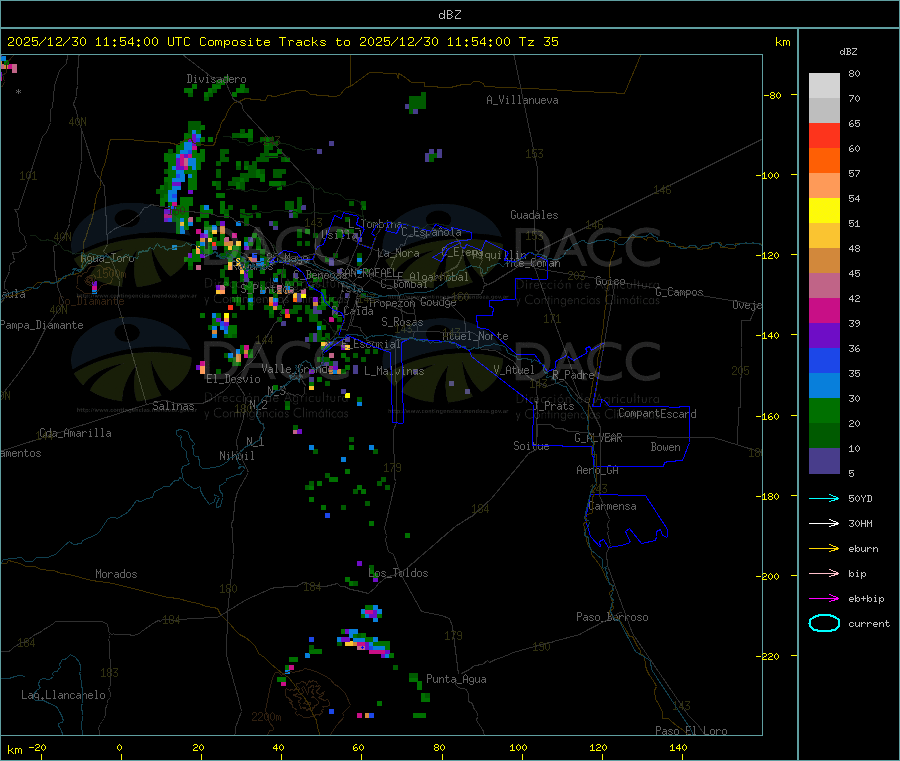Click the cyan 50YD arrow legend icon

824,498
